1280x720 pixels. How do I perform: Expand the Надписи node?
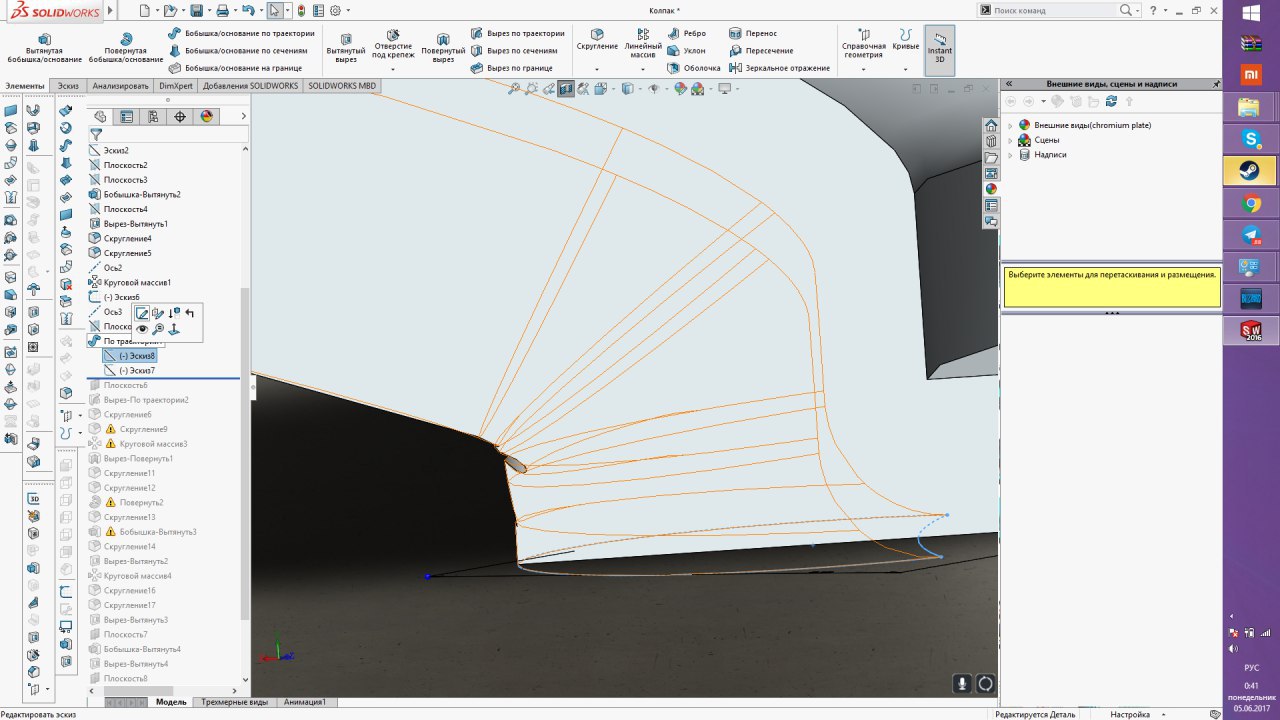pyautogui.click(x=1010, y=155)
